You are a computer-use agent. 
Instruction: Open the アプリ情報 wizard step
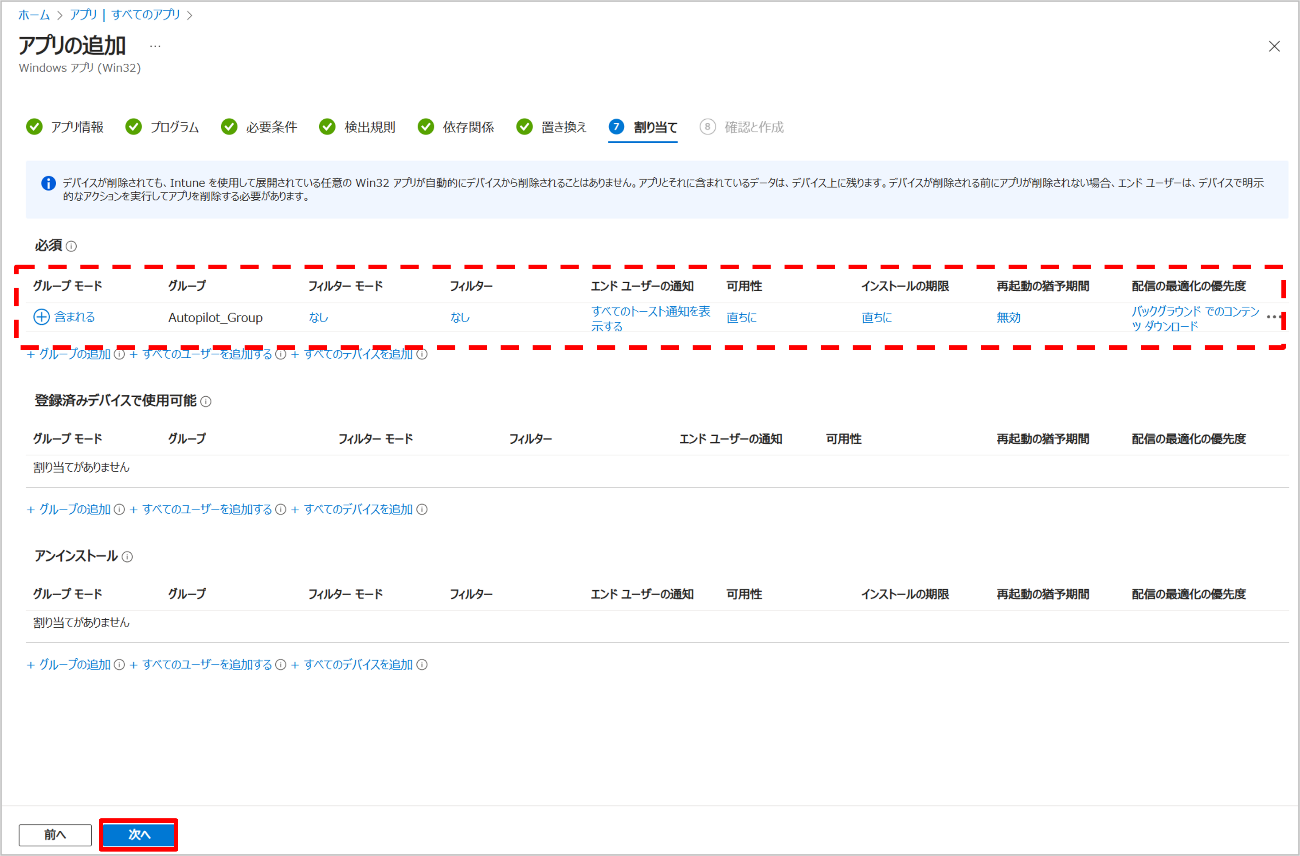[x=65, y=127]
